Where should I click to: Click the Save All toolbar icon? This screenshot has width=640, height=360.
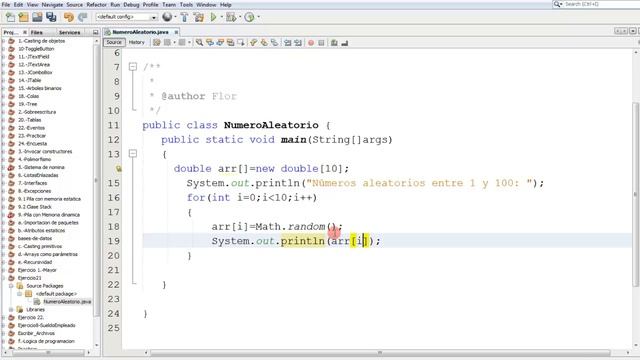click(51, 17)
